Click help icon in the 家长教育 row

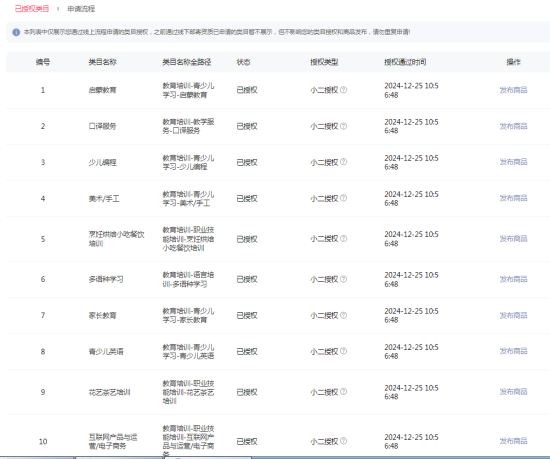[x=344, y=315]
